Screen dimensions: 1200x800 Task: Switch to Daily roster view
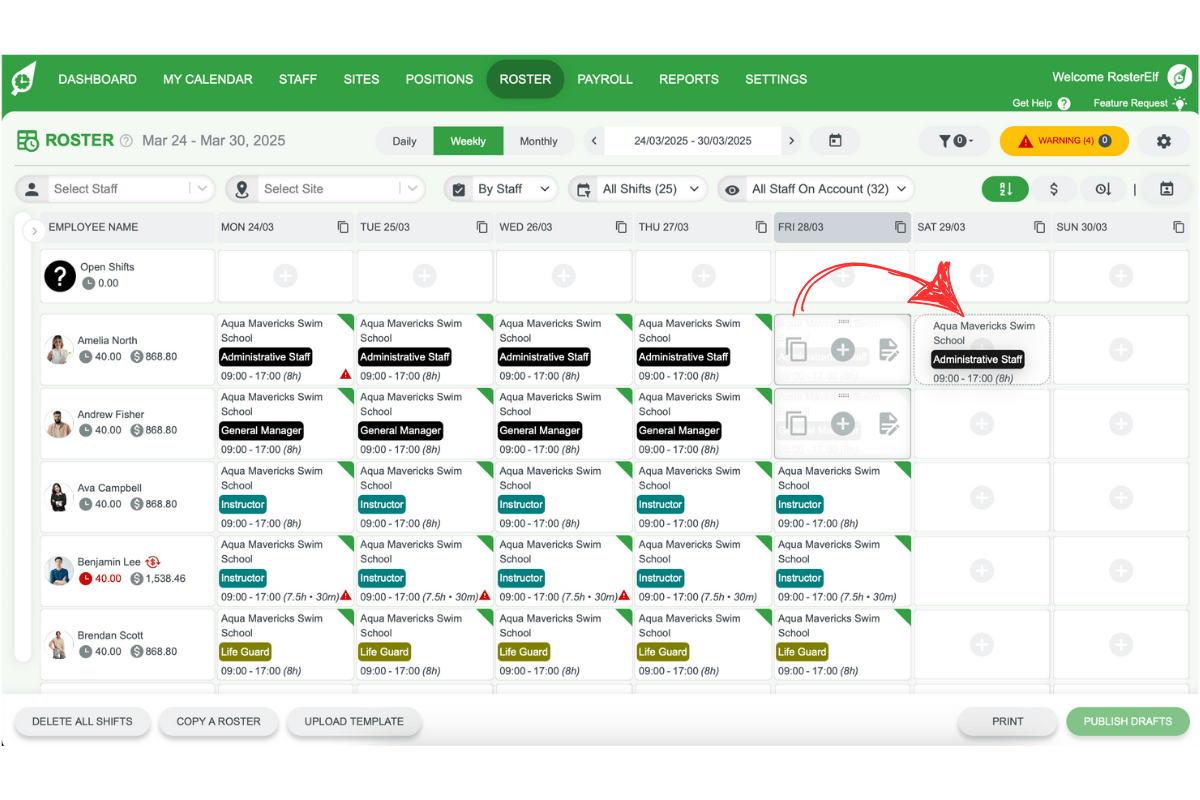[404, 141]
